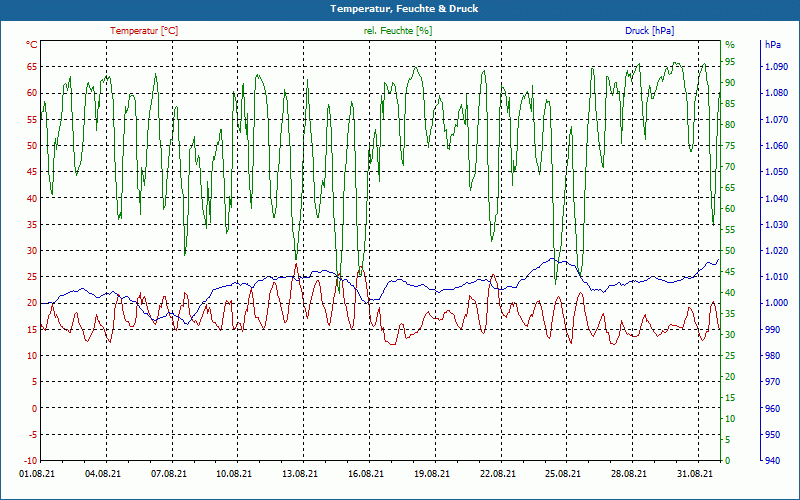Click the date label 13.08.21
Screen dimensions: 800x500
300,473
